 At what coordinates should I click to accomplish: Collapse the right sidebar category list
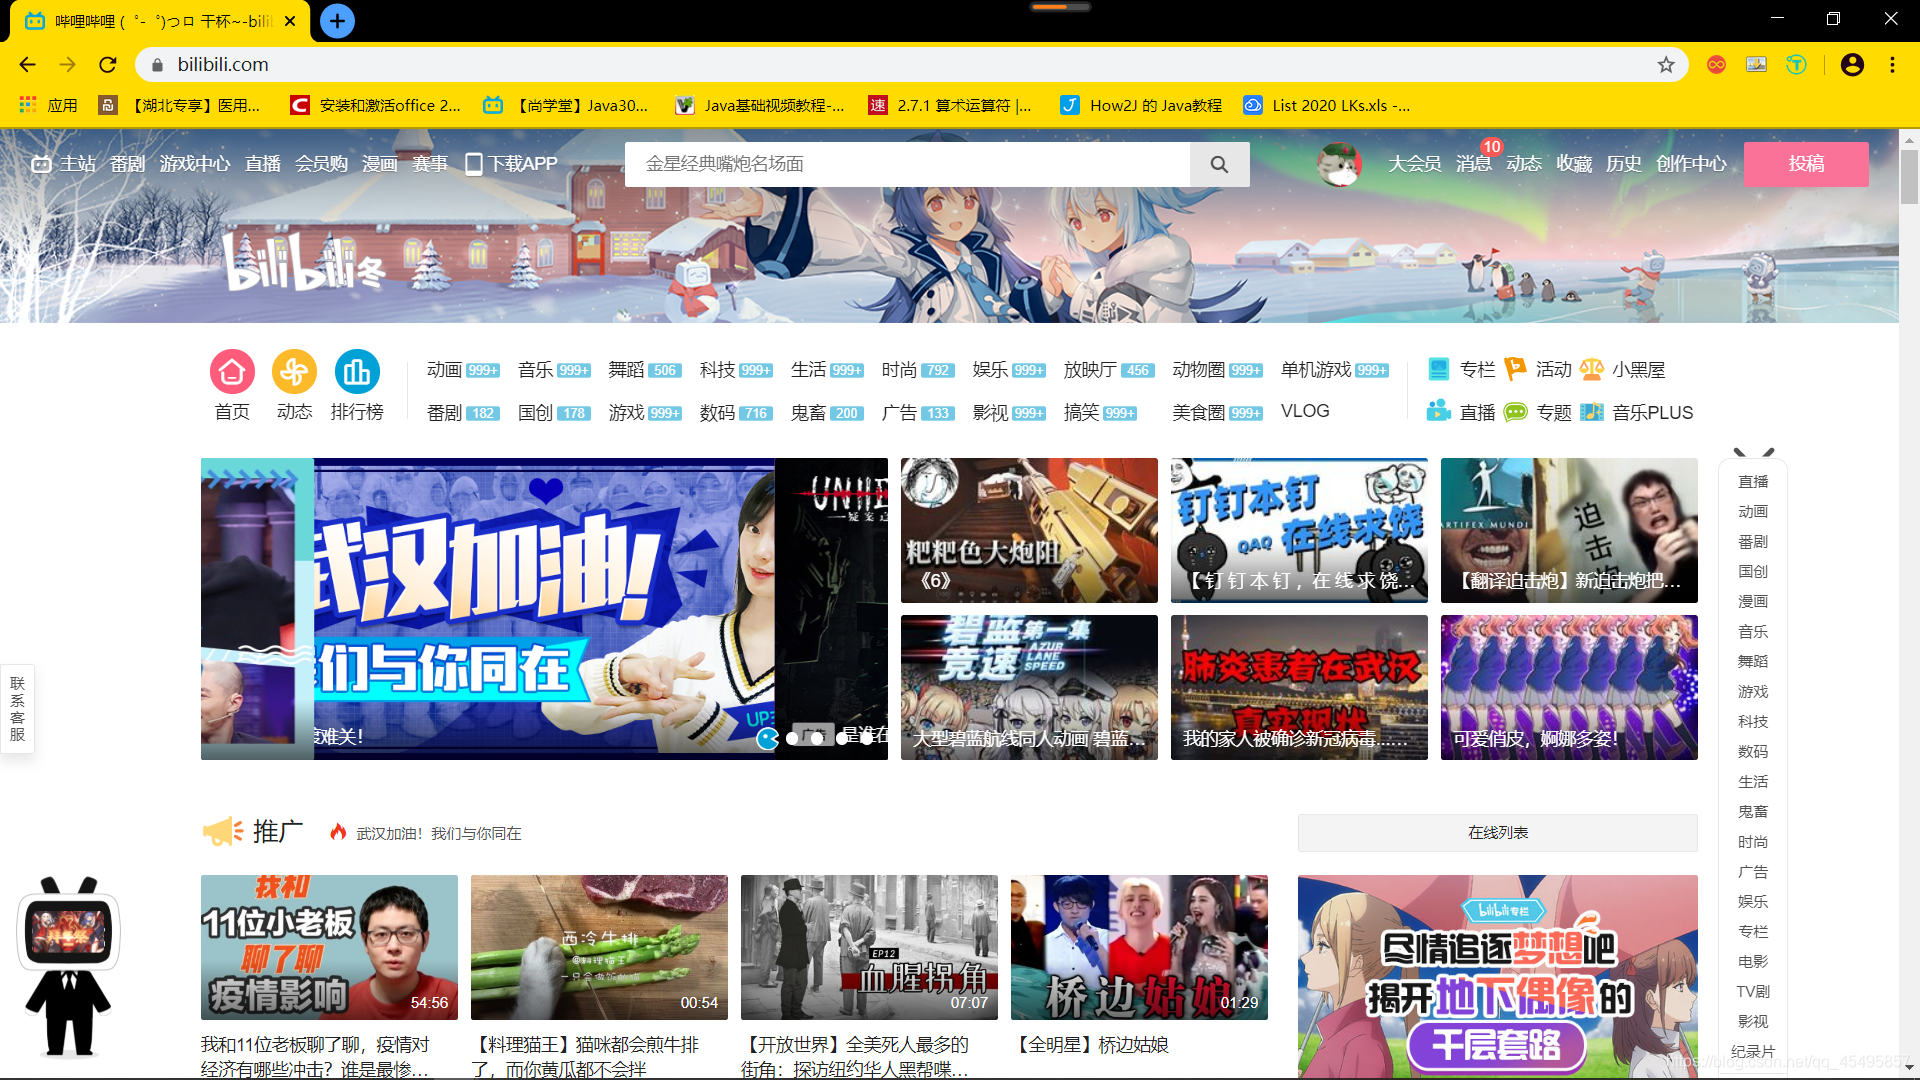coord(1753,453)
